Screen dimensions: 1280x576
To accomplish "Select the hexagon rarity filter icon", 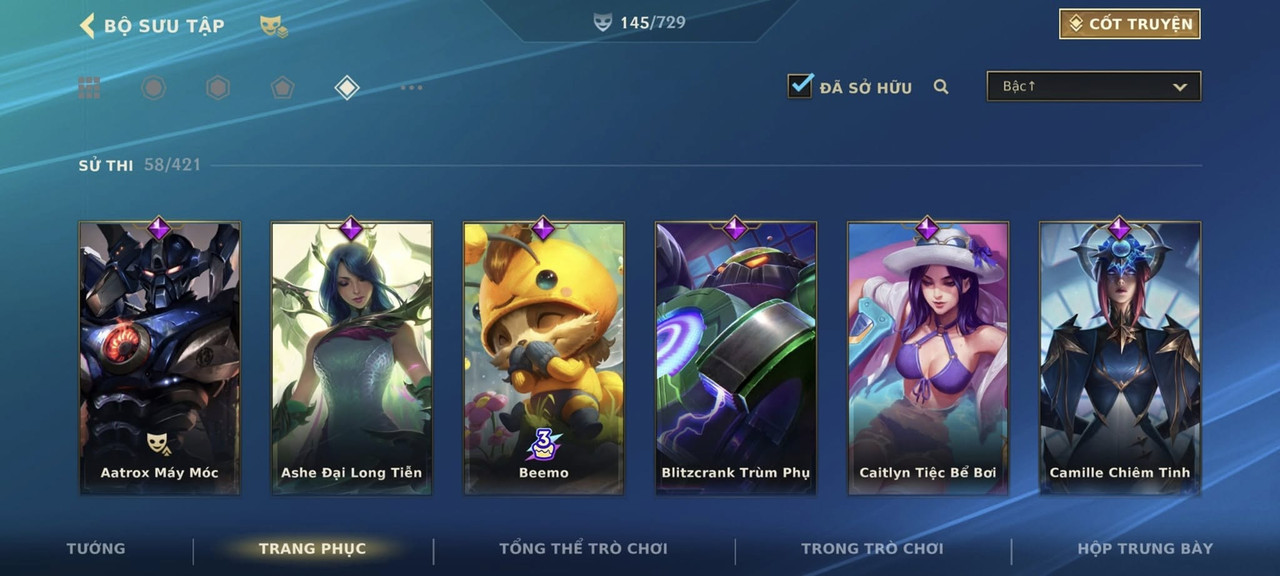I will click(x=218, y=88).
